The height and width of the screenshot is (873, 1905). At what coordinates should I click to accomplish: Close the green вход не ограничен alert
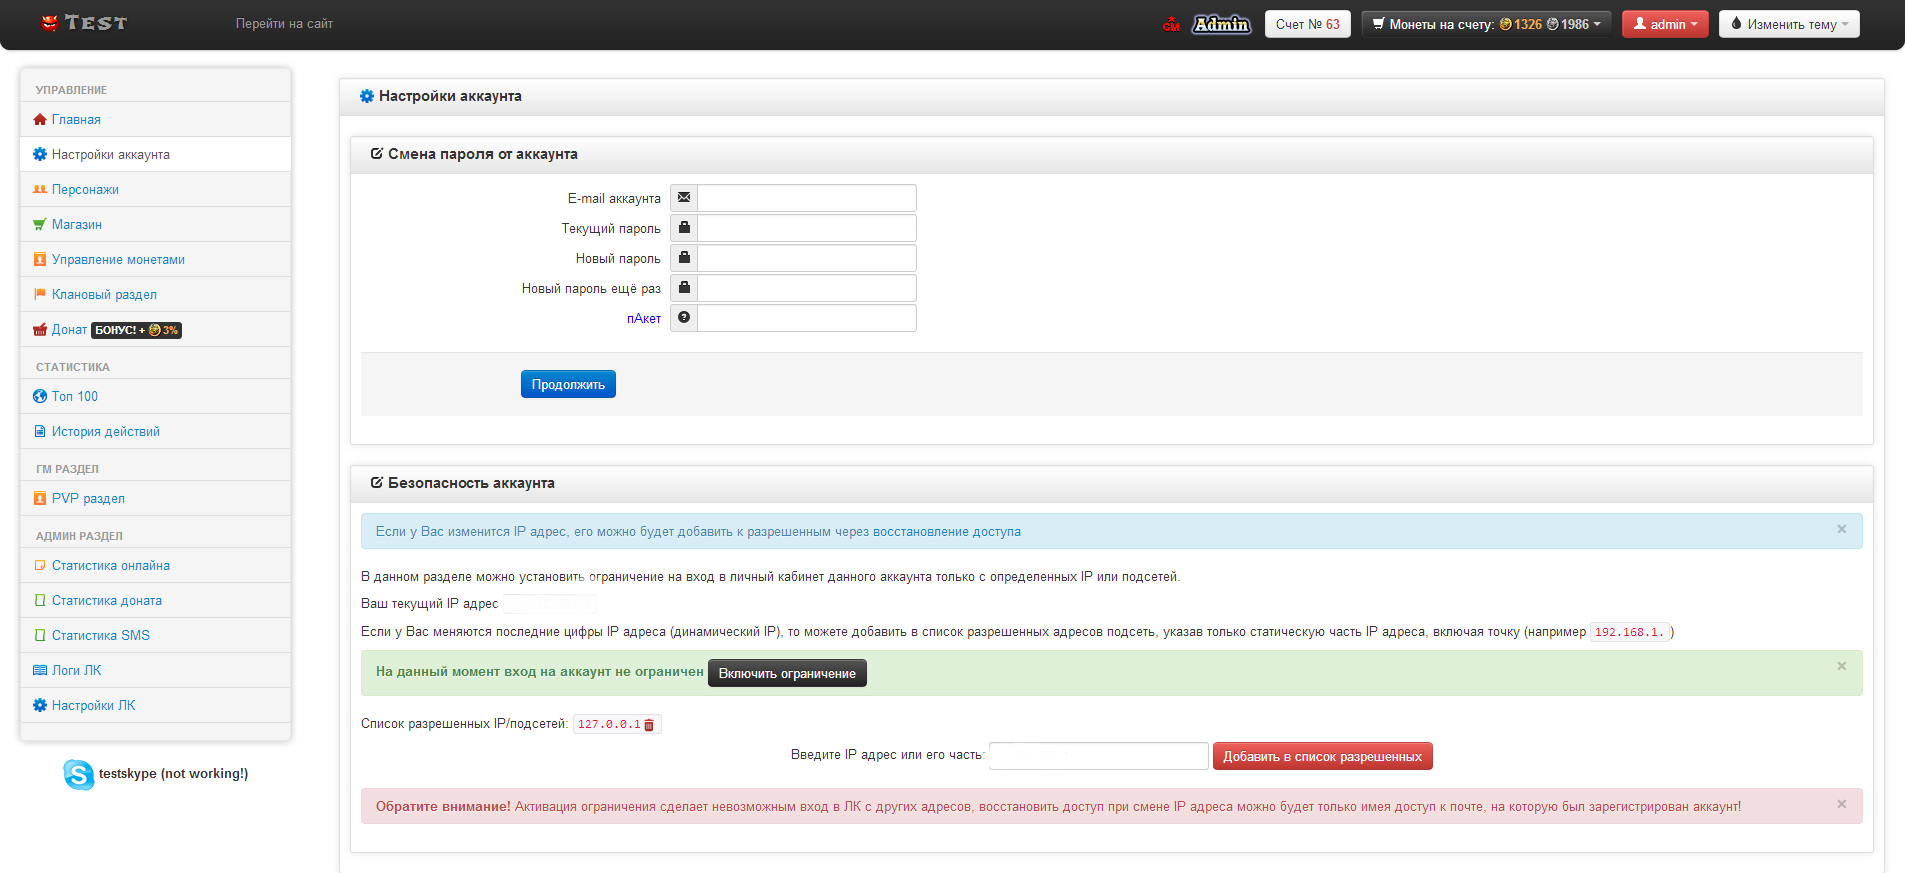coord(1841,666)
